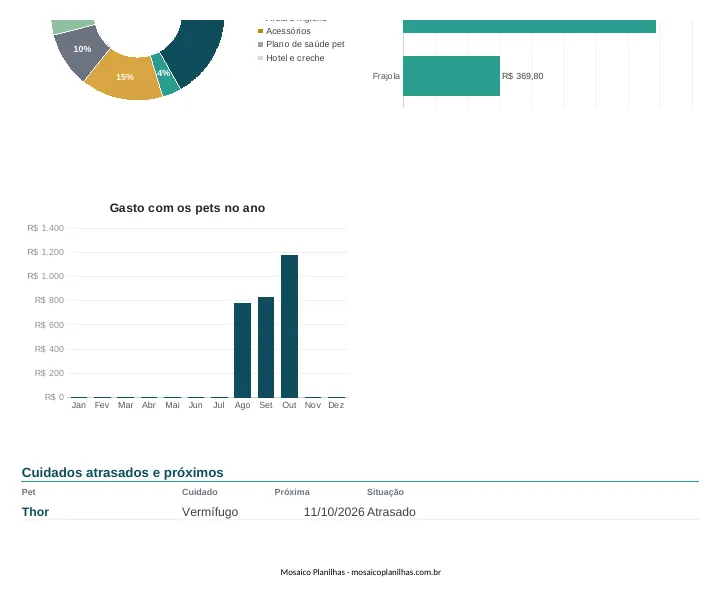Click the Ago bar in yearly chart
719x597 pixels.
point(242,350)
